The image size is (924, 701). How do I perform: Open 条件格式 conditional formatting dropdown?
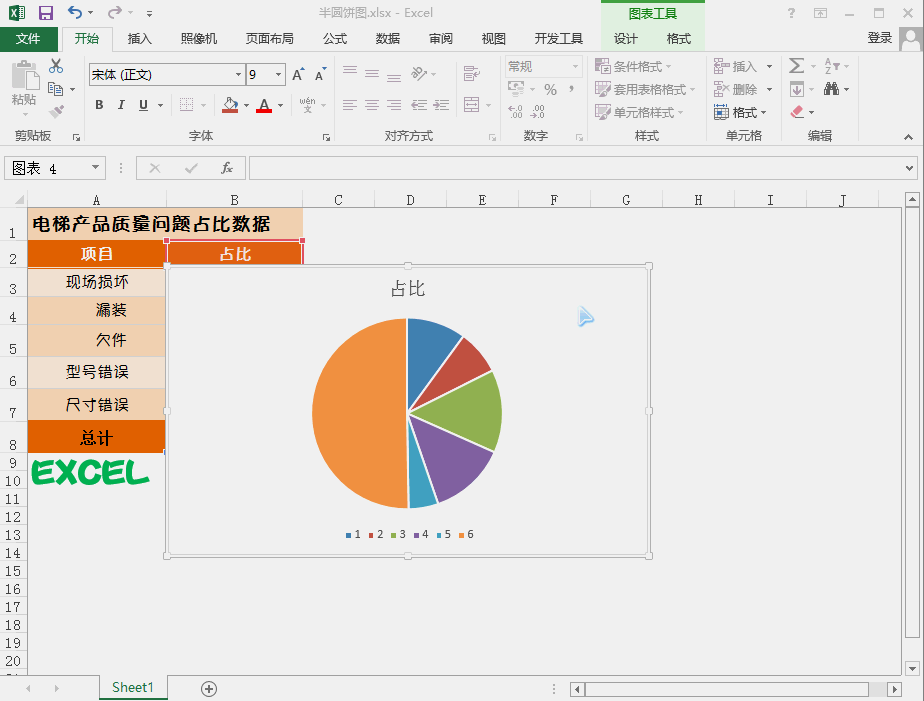[634, 66]
